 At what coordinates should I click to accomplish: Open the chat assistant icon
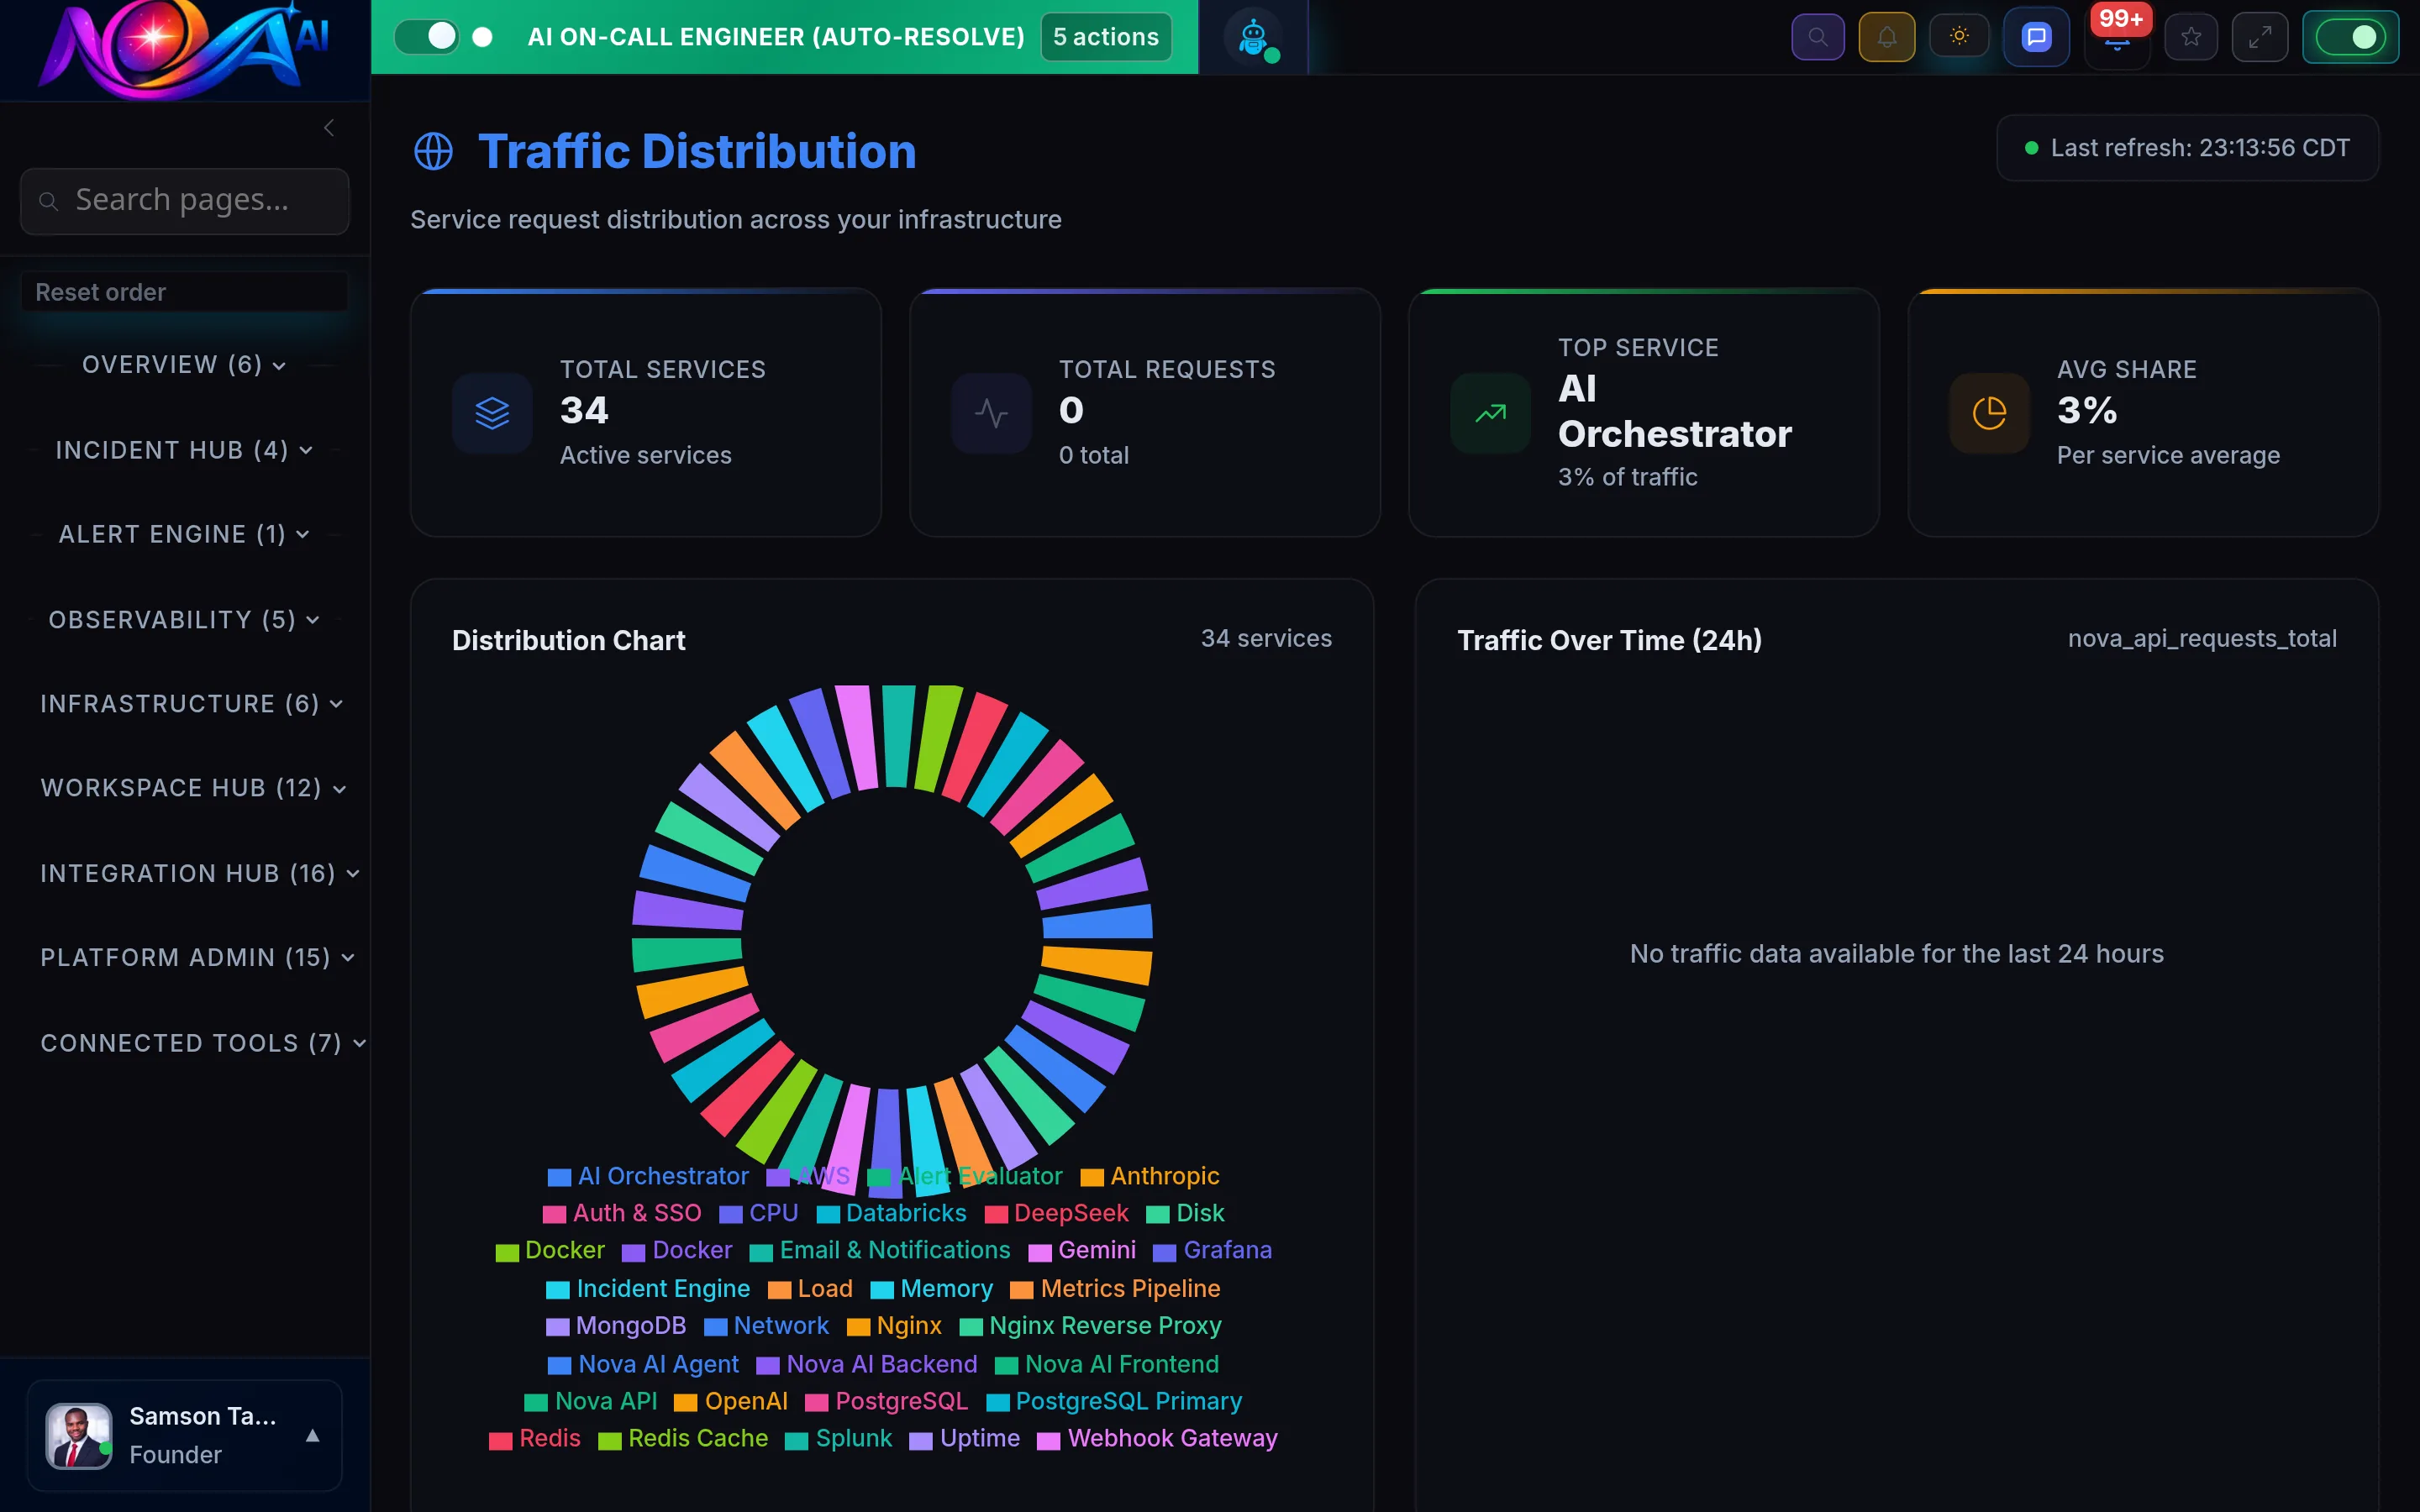pos(2036,36)
